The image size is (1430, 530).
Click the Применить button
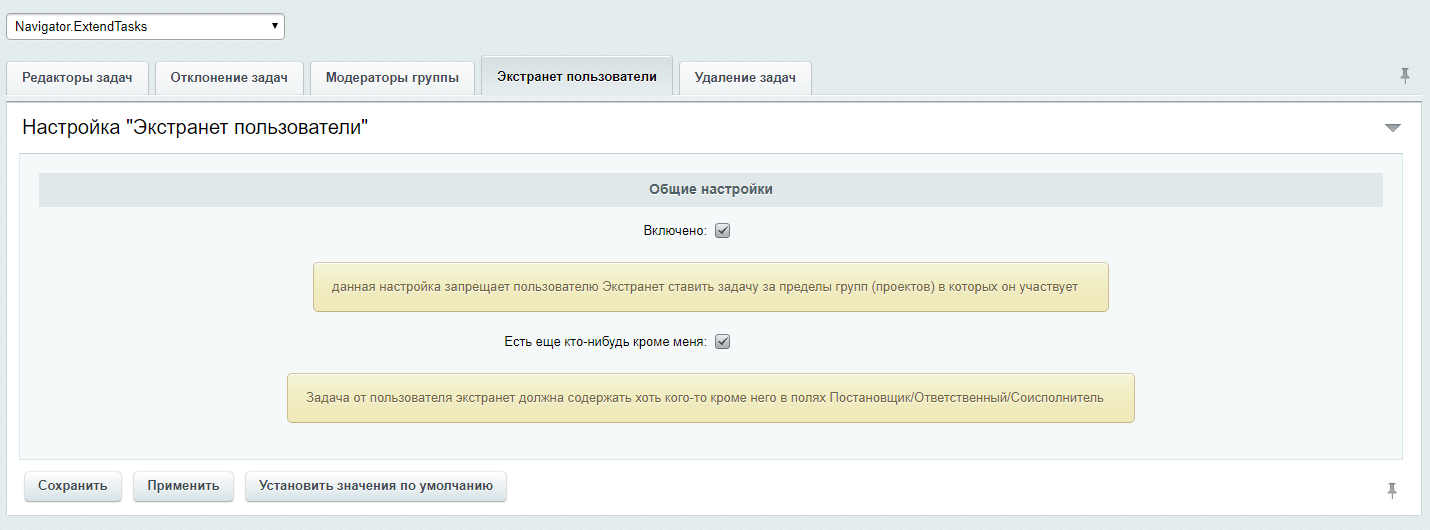click(x=183, y=486)
